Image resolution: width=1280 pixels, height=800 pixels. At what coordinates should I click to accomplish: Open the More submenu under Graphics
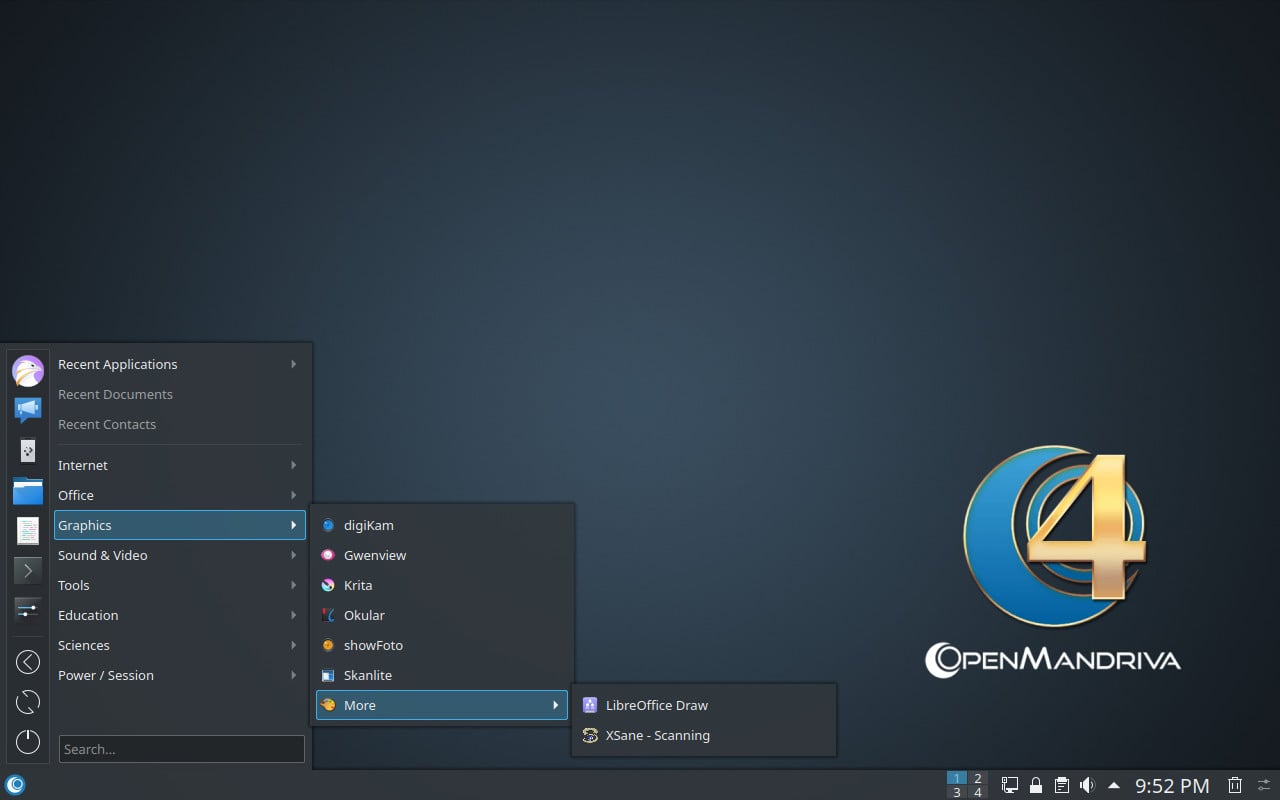358,705
